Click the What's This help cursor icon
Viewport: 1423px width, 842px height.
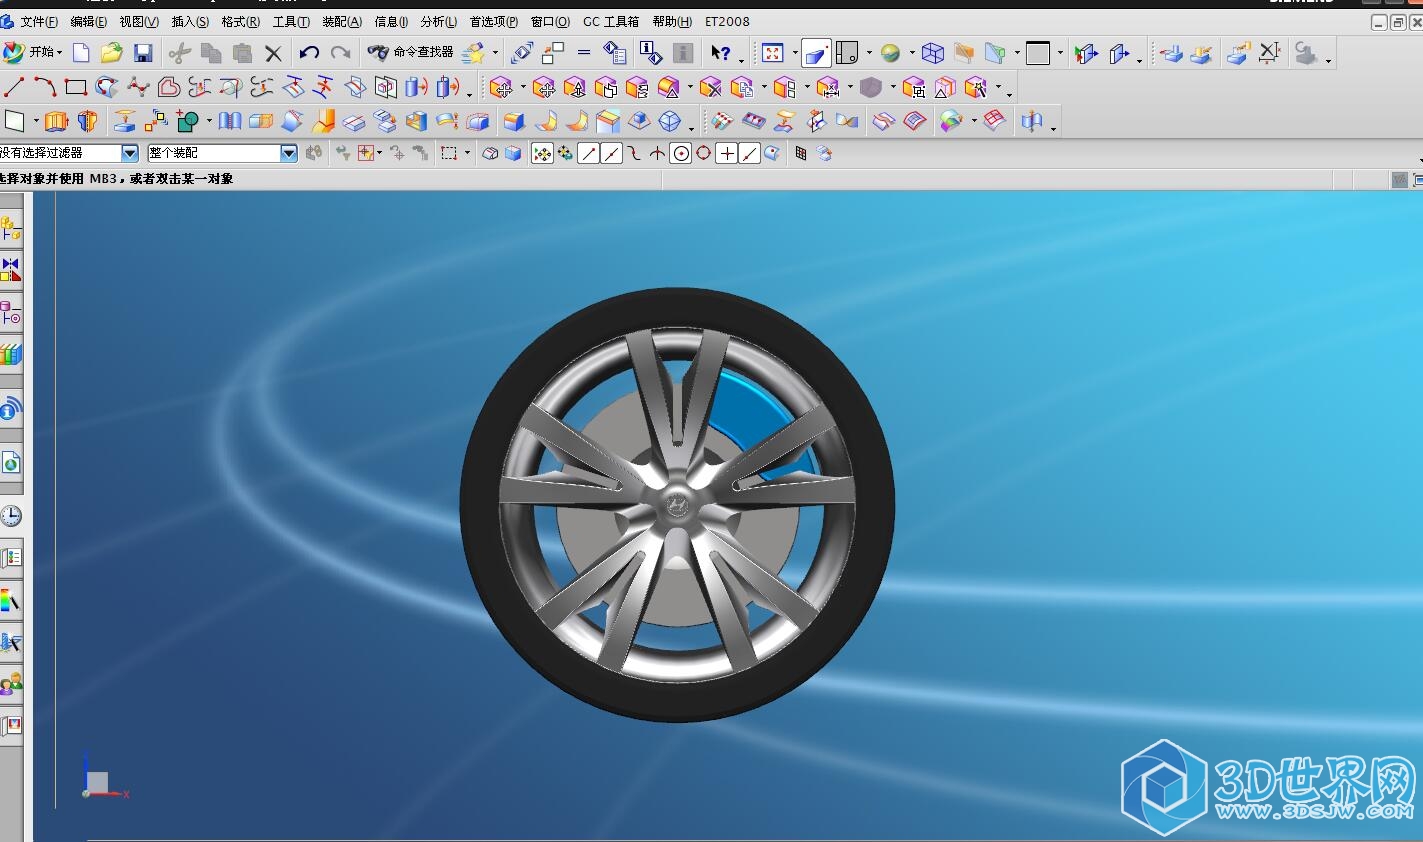(x=721, y=53)
